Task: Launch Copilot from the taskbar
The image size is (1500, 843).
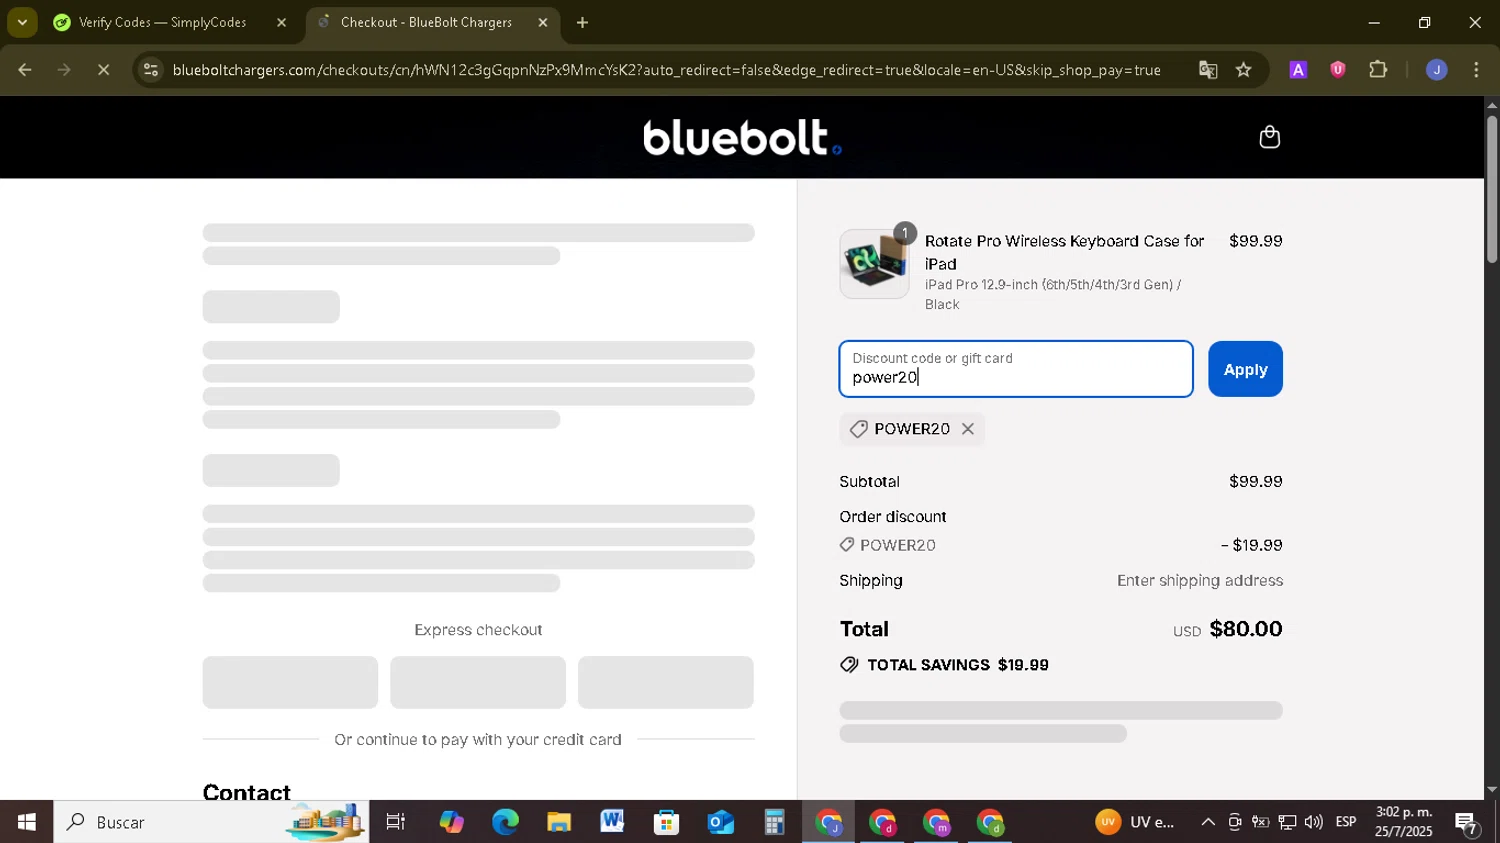Action: (x=451, y=822)
